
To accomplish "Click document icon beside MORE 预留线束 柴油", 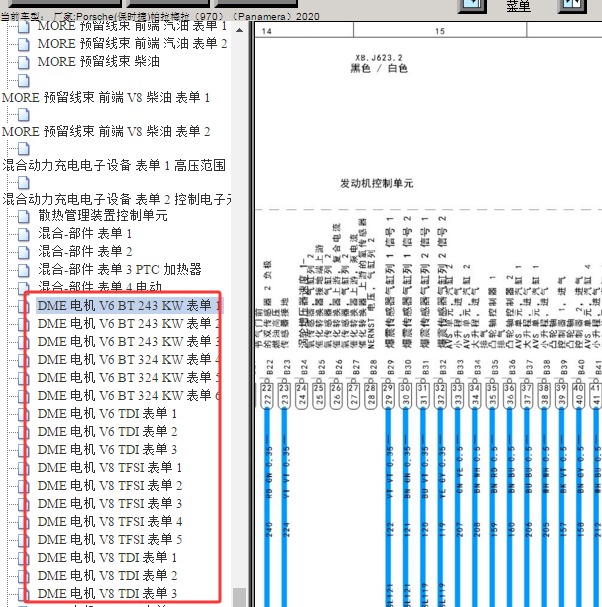I will pyautogui.click(x=24, y=62).
